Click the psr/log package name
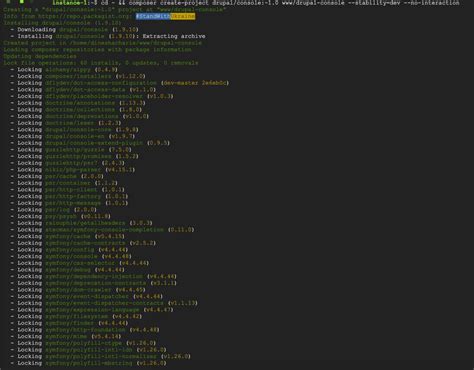This screenshot has height=370, width=474. coord(57,209)
